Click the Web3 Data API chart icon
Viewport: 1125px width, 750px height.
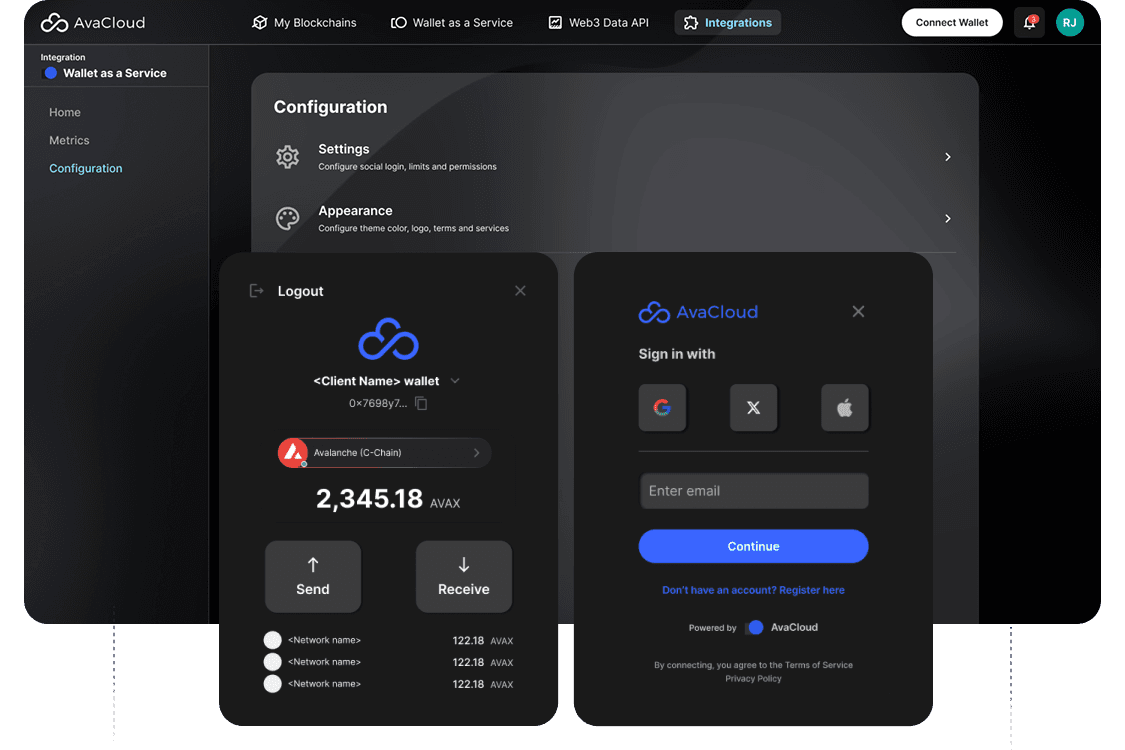[555, 23]
